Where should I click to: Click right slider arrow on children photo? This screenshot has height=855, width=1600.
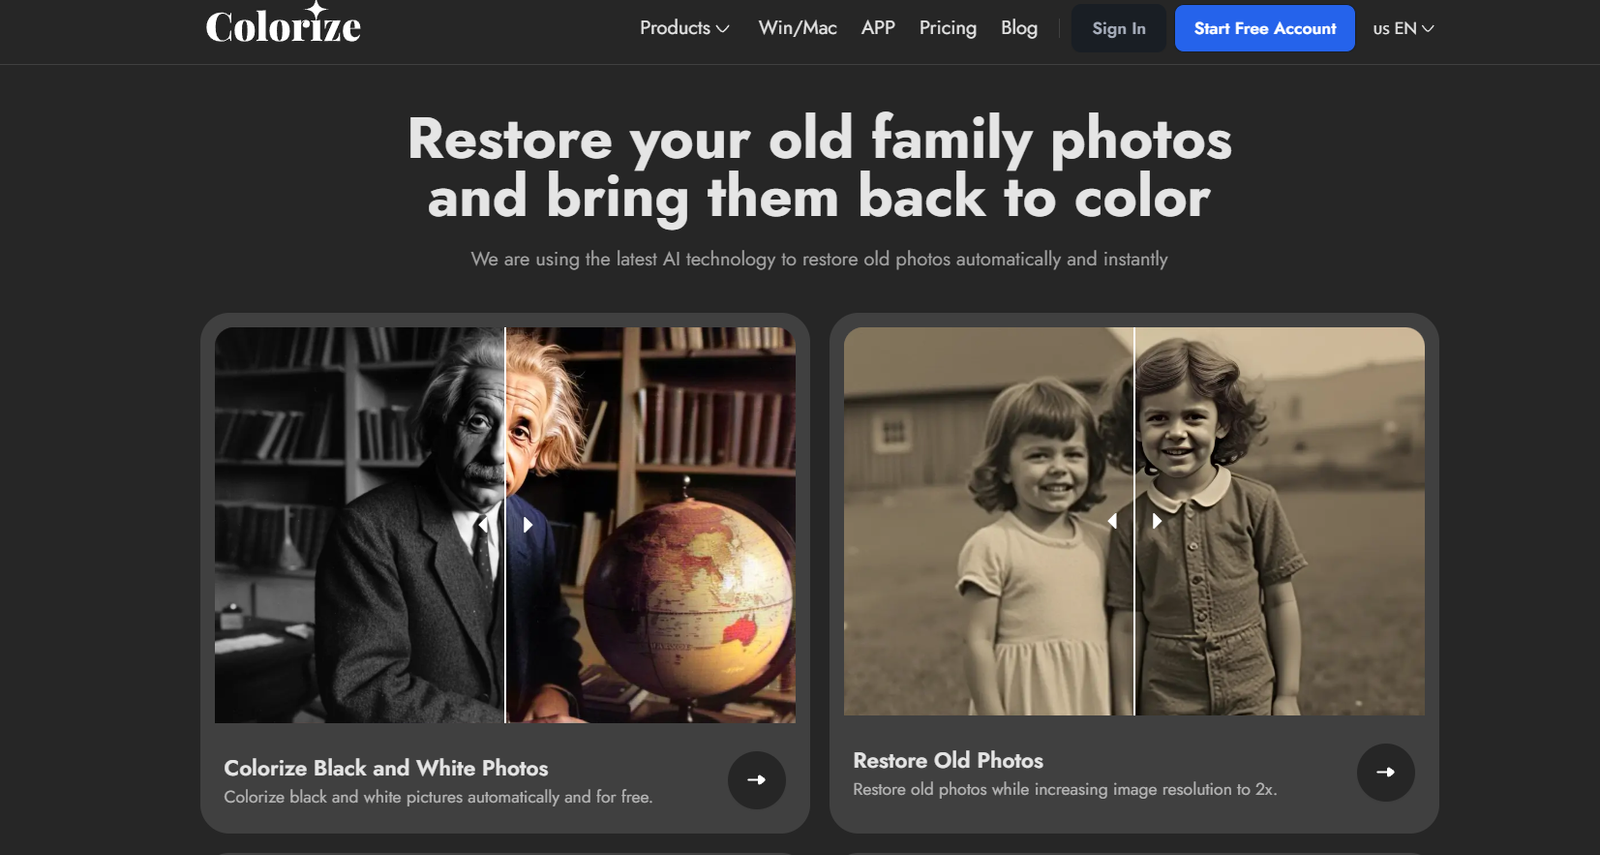click(x=1157, y=521)
